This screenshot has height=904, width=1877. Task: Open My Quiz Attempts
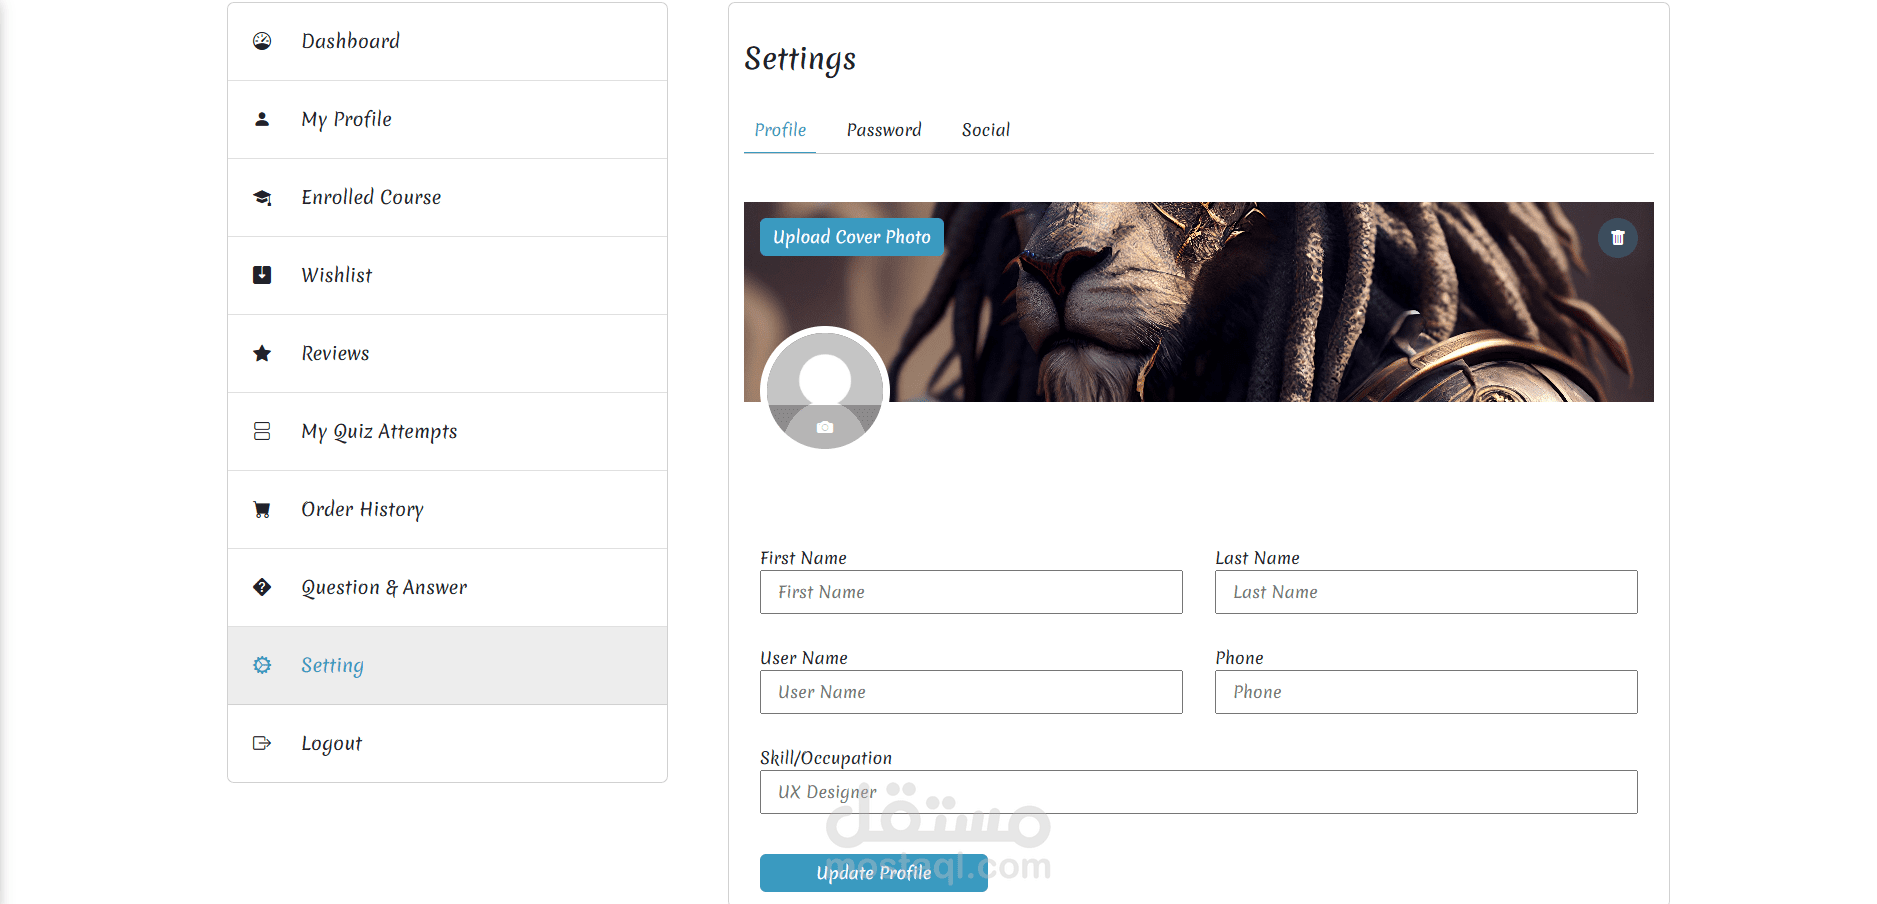point(447,431)
